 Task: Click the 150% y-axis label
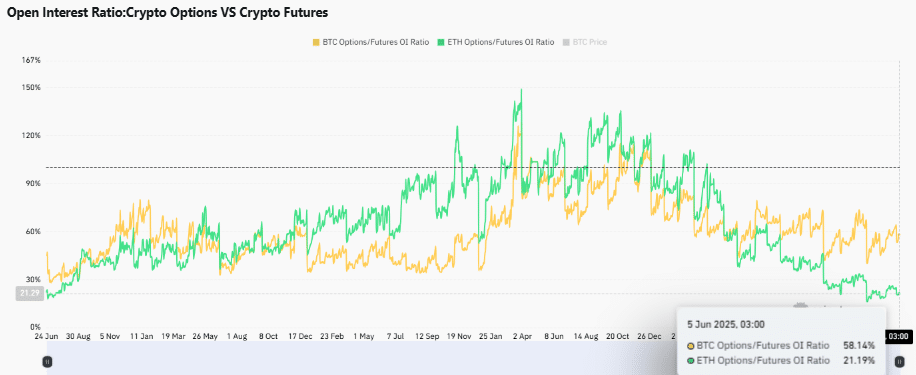tap(32, 88)
